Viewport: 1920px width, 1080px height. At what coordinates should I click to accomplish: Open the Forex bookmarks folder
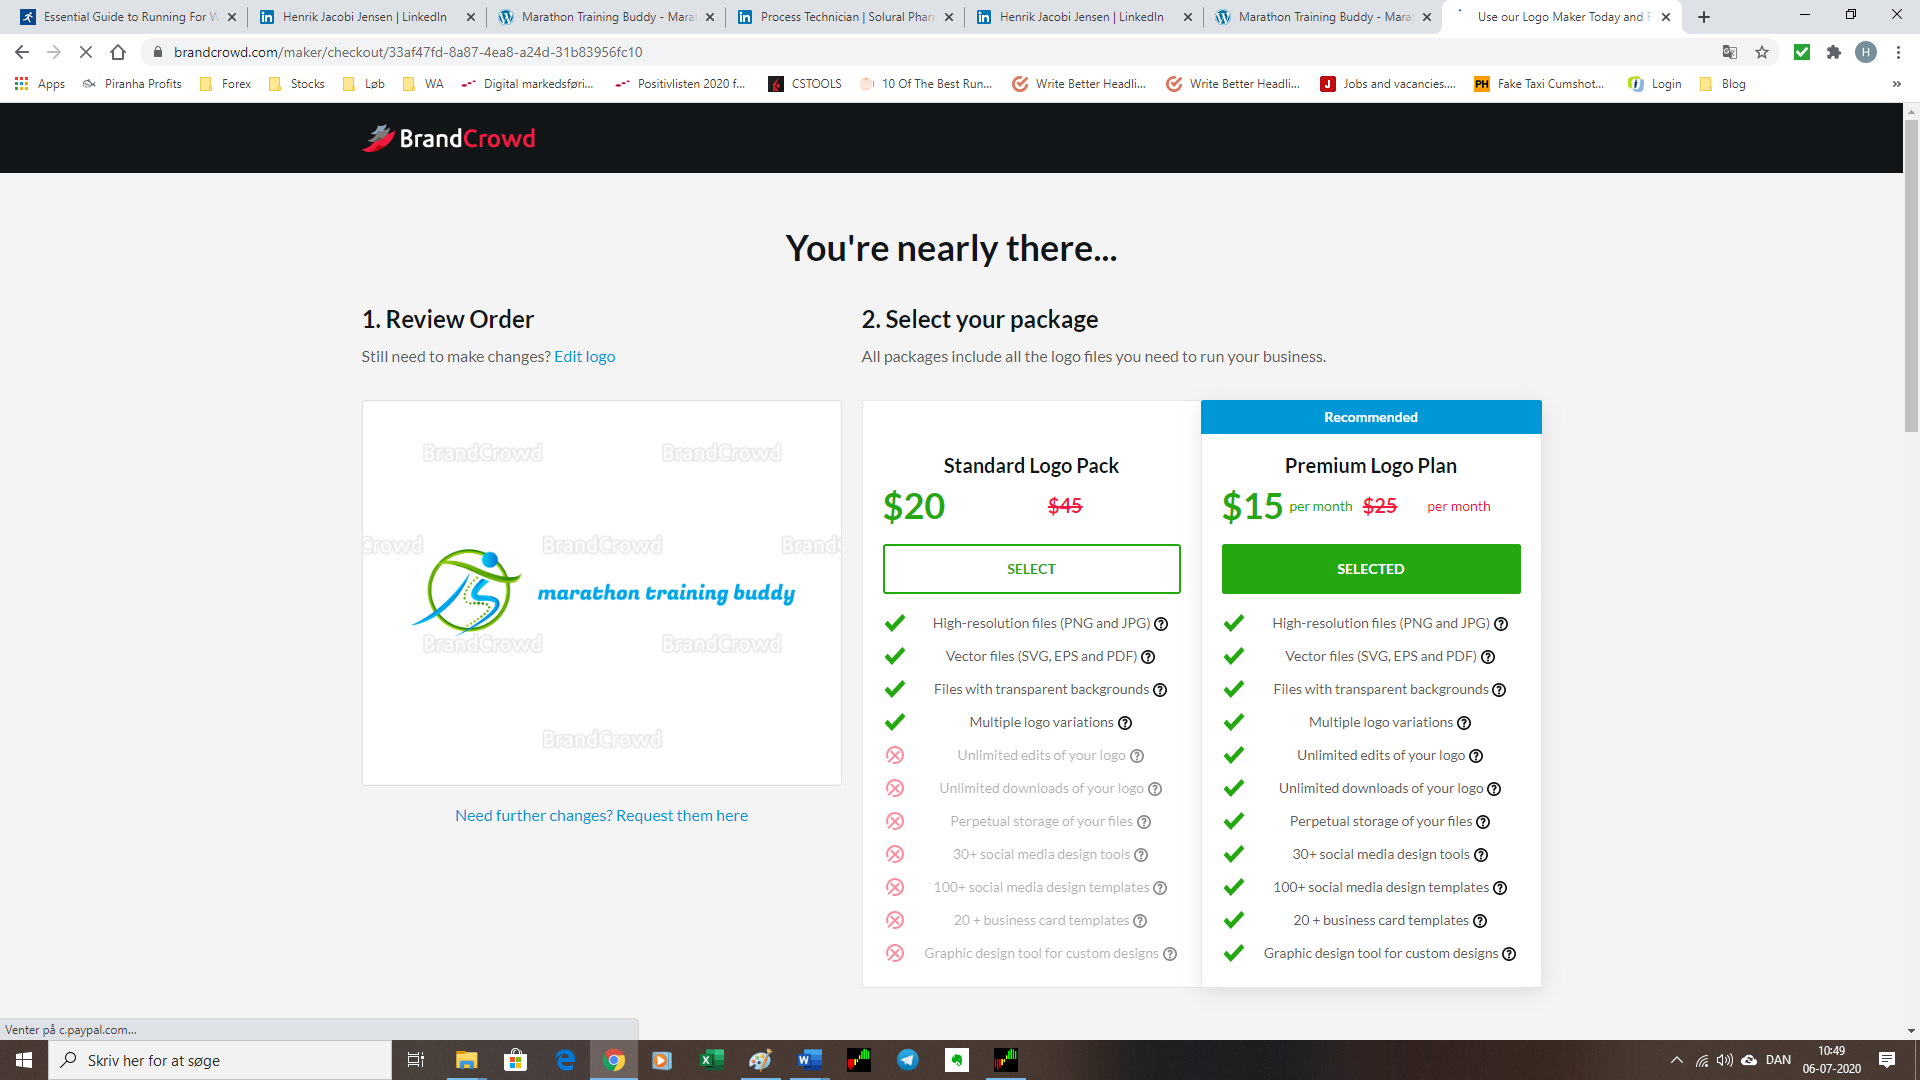point(226,84)
